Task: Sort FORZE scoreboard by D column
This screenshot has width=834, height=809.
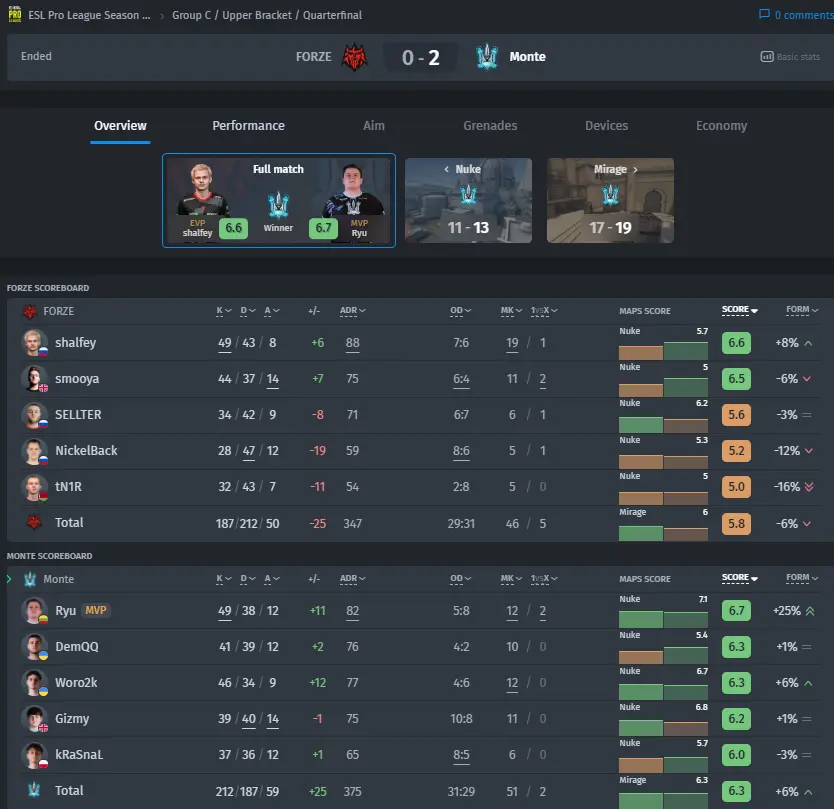Action: pos(247,311)
